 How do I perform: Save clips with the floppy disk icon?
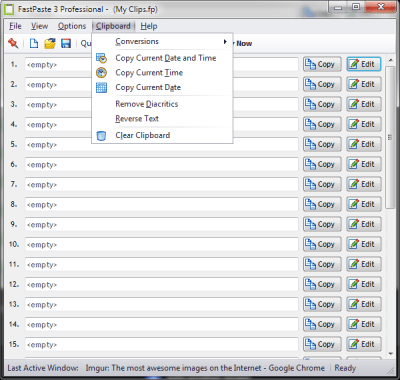[x=66, y=43]
